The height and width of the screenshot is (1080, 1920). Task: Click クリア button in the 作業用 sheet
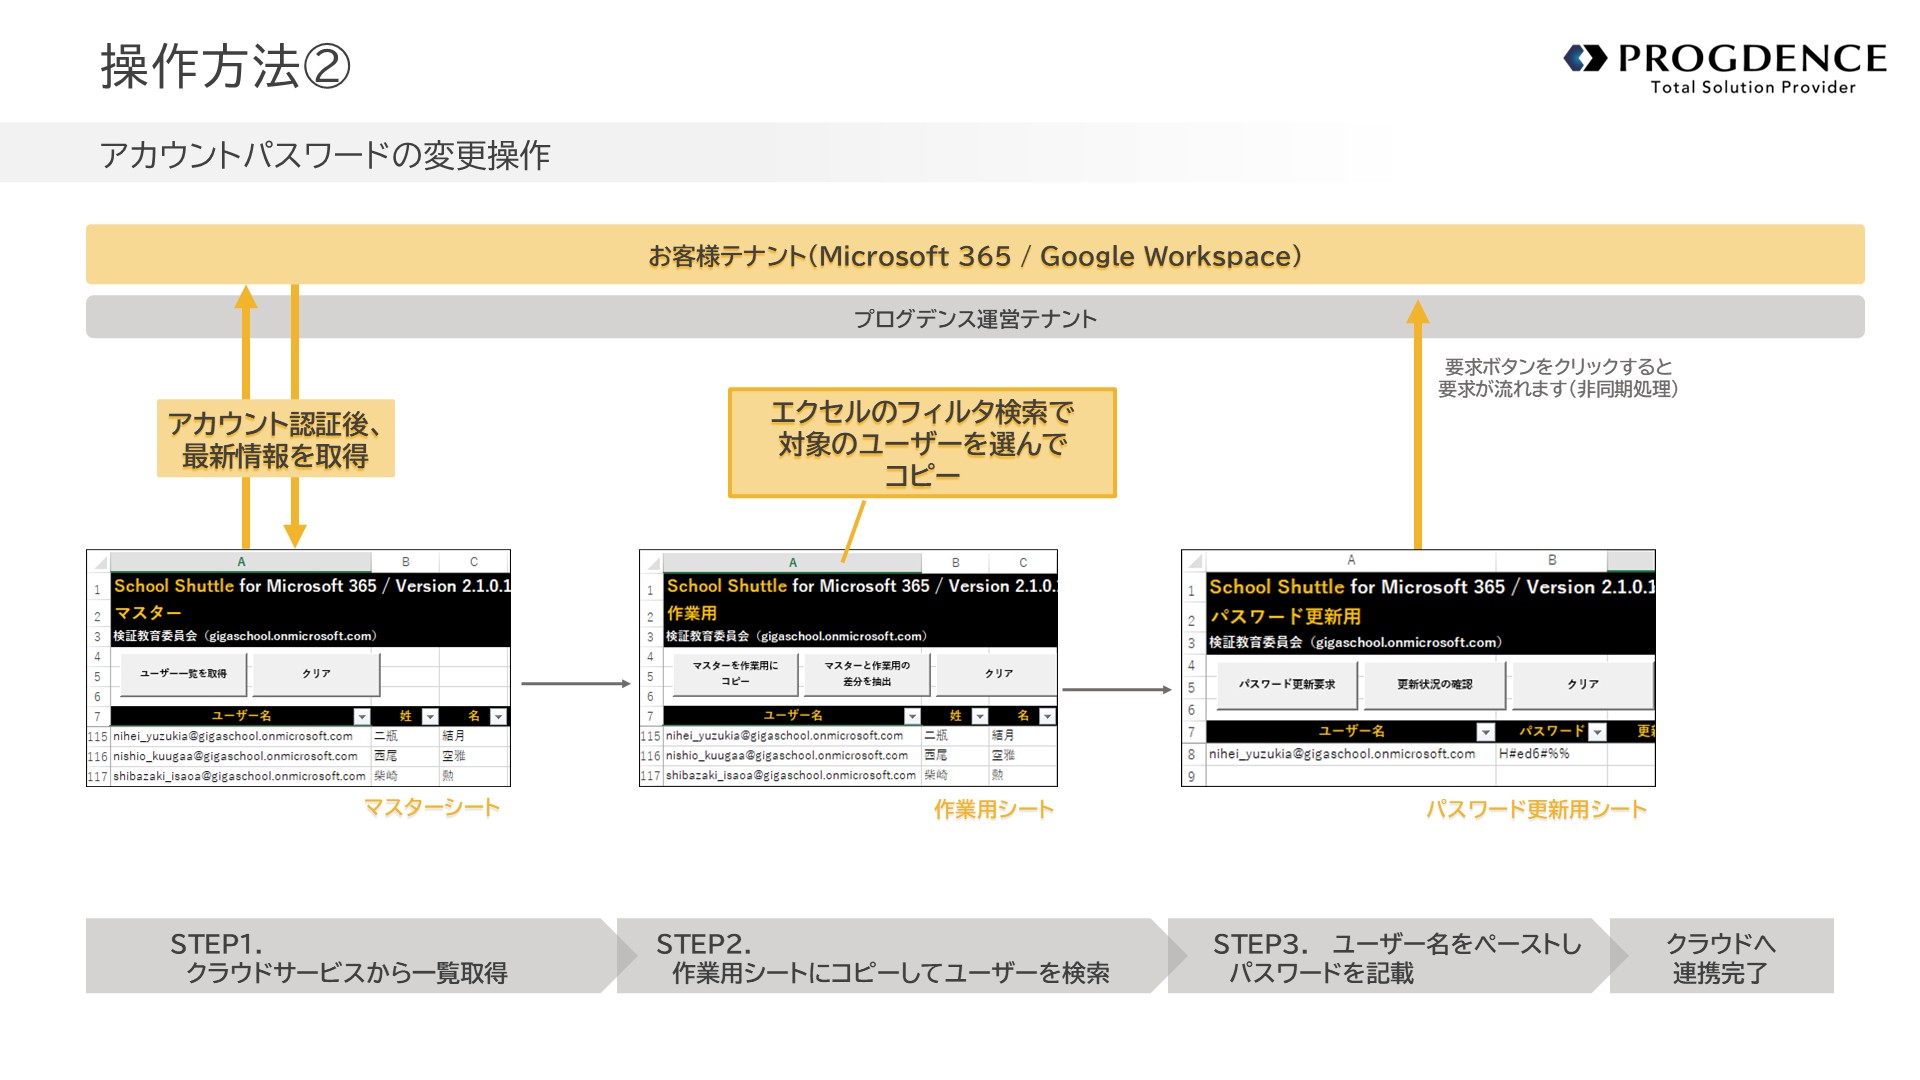click(998, 674)
